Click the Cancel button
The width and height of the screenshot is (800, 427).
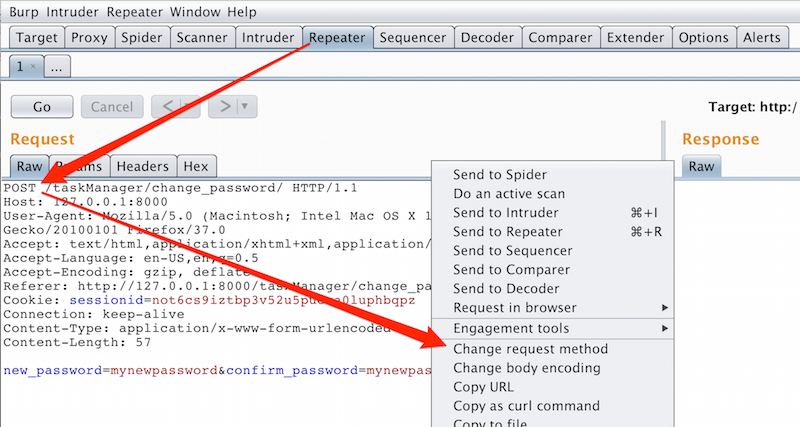coord(112,107)
